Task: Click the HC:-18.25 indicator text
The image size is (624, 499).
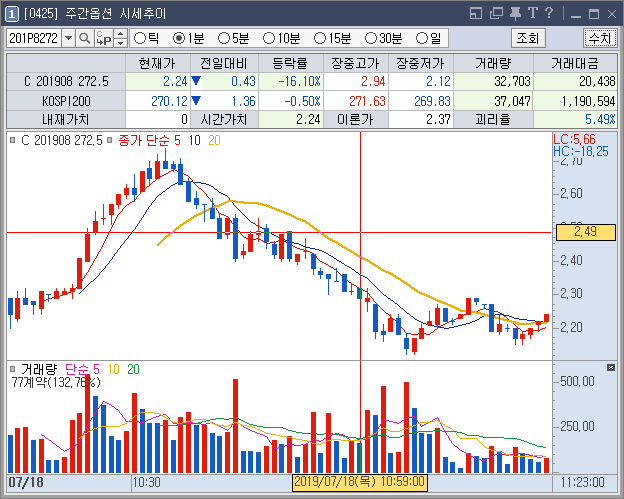Action: 581,151
